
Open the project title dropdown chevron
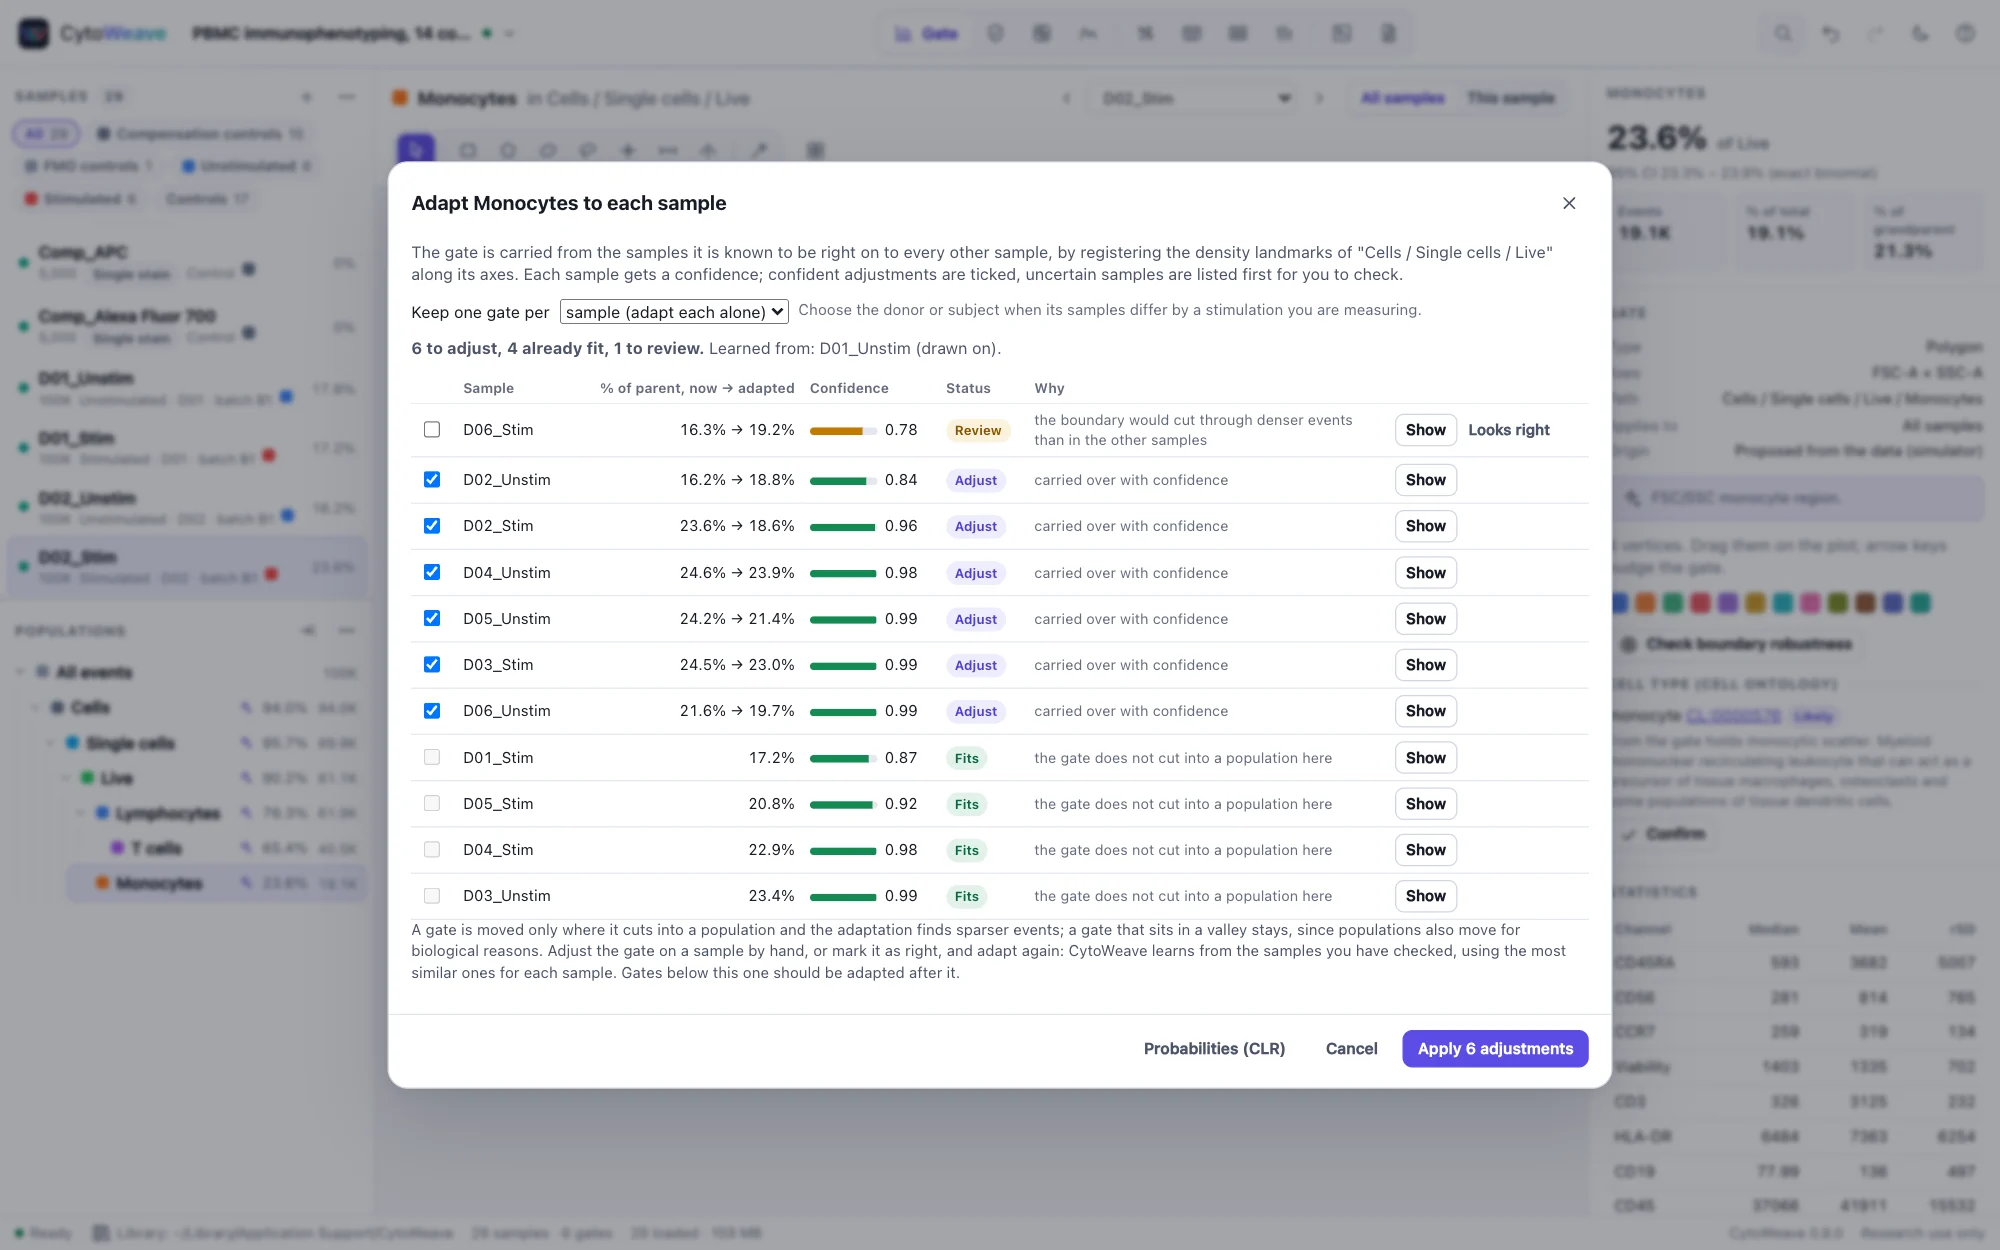pos(509,33)
